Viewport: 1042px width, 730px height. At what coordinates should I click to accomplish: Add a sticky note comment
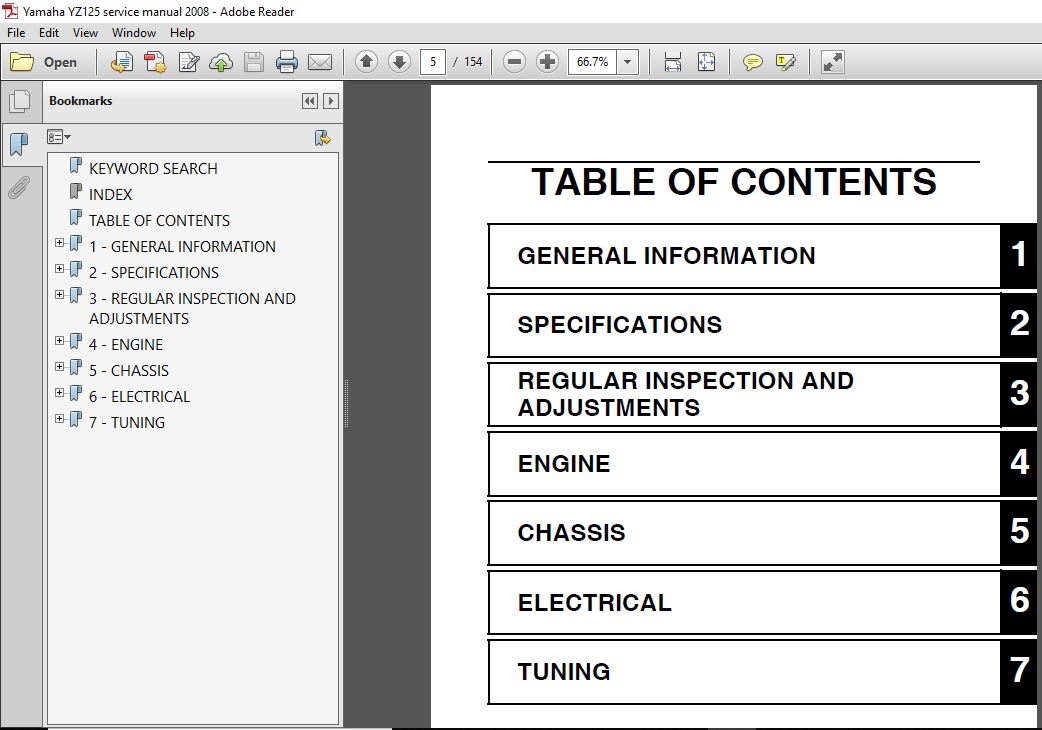point(752,62)
